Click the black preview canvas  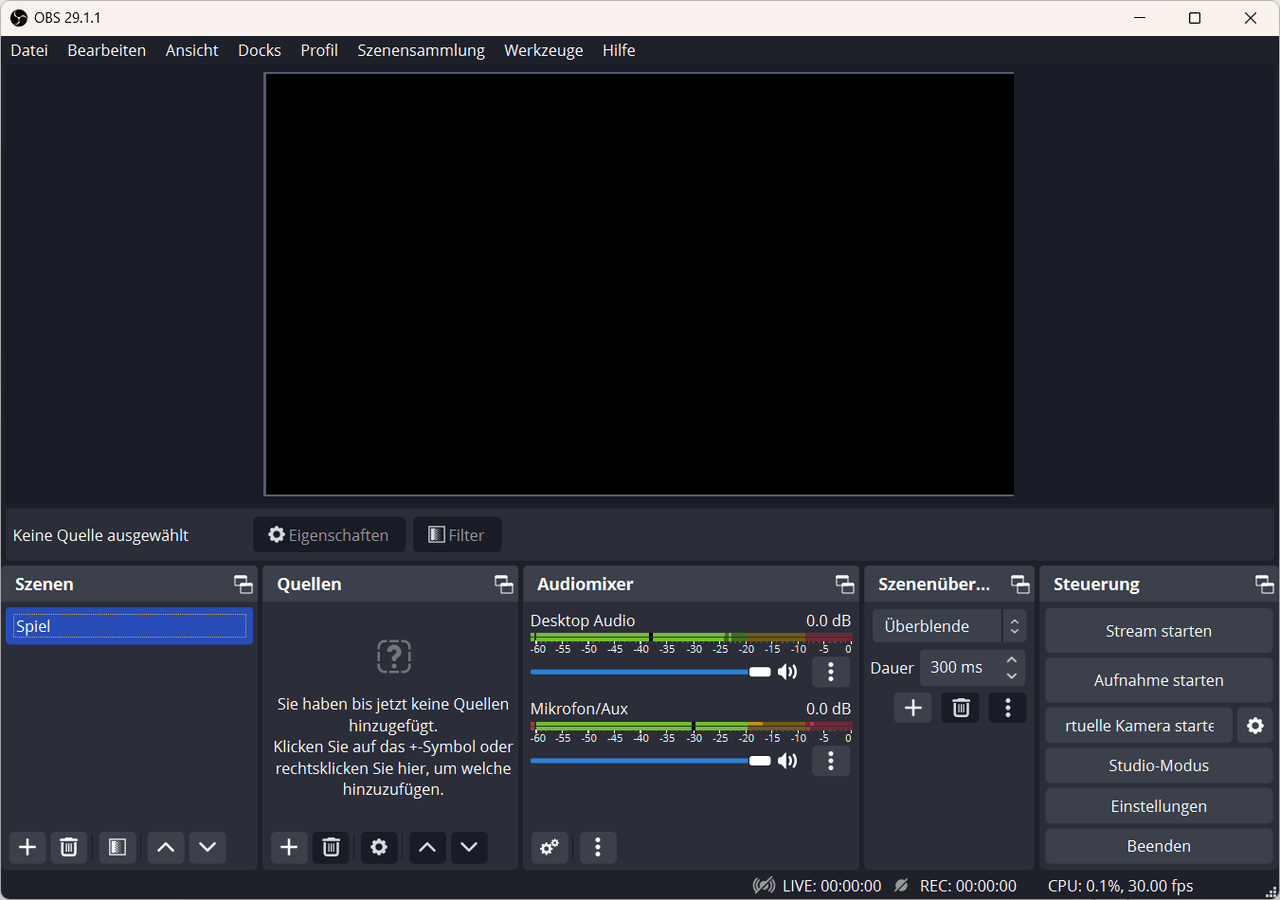pos(639,284)
